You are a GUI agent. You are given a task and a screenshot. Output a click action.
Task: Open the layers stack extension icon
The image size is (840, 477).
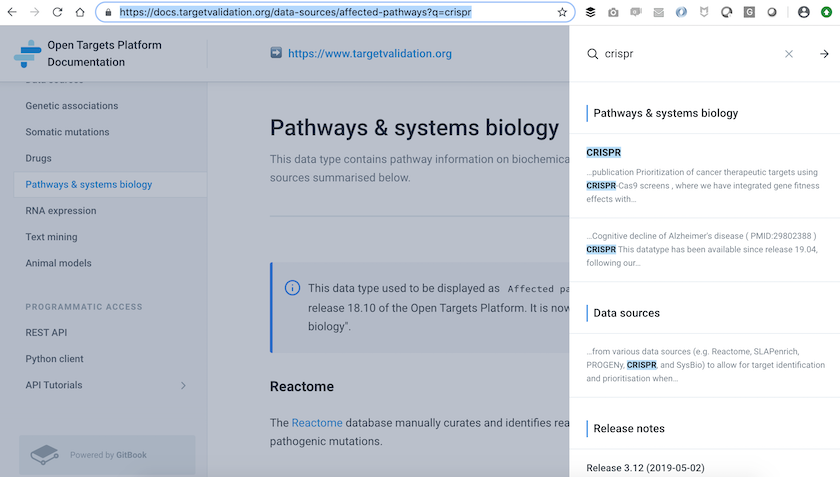pyautogui.click(x=590, y=12)
